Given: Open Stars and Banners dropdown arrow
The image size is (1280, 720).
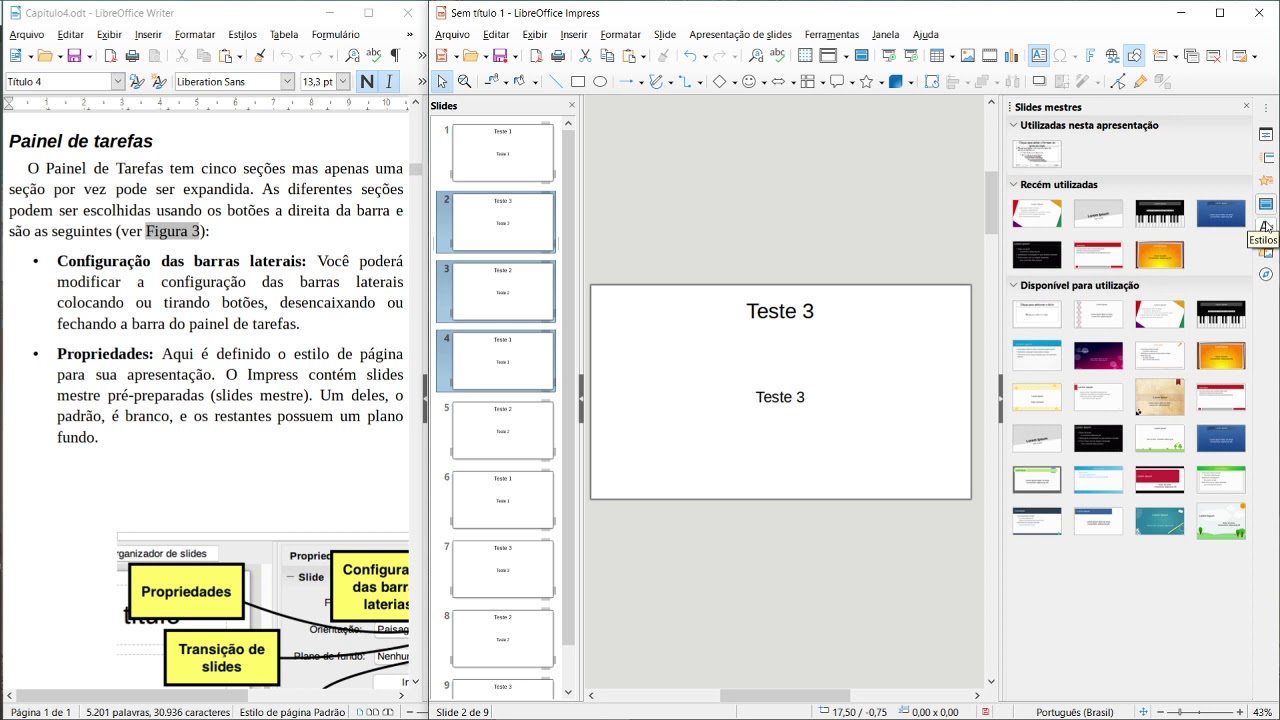Looking at the screenshot, I should tap(880, 82).
